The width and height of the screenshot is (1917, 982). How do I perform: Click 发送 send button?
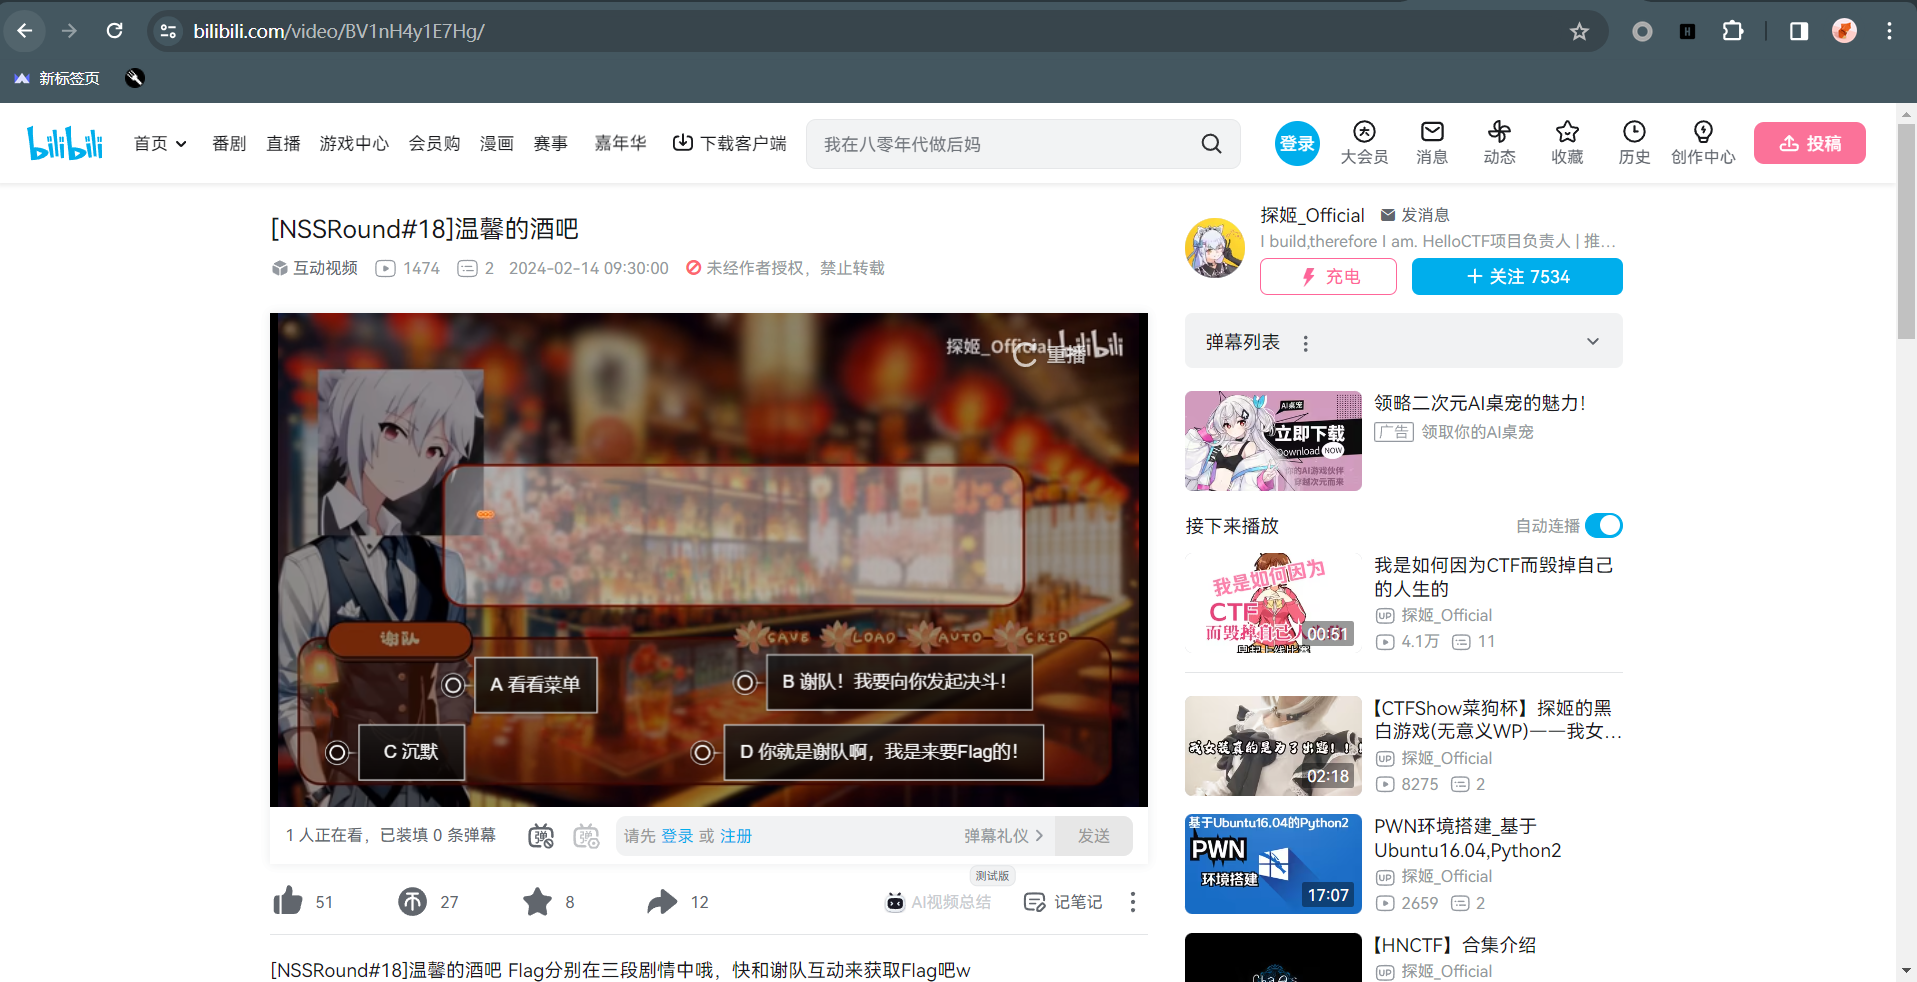coord(1094,836)
